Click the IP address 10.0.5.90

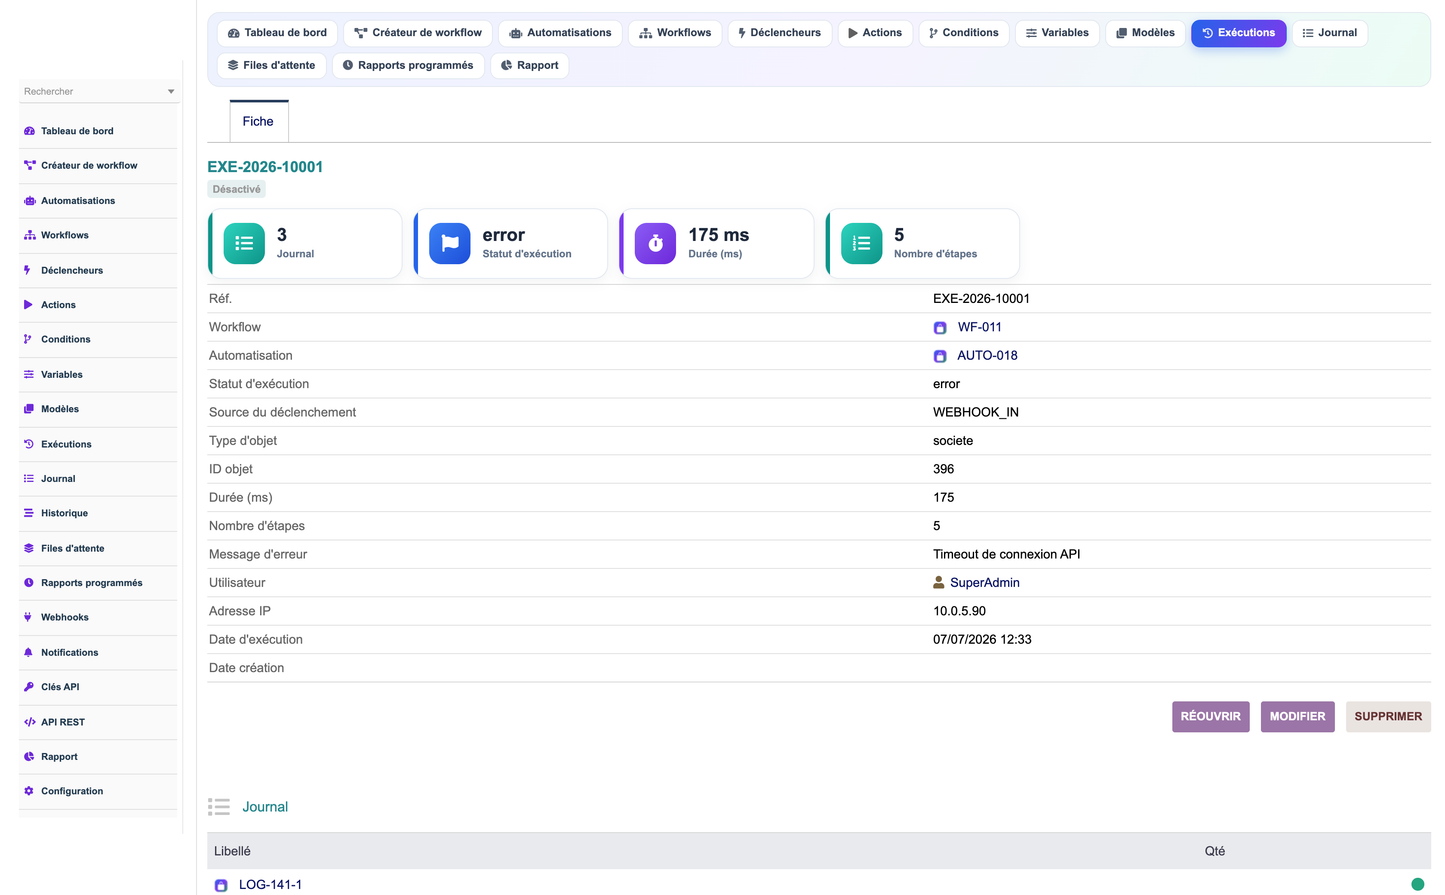[959, 611]
